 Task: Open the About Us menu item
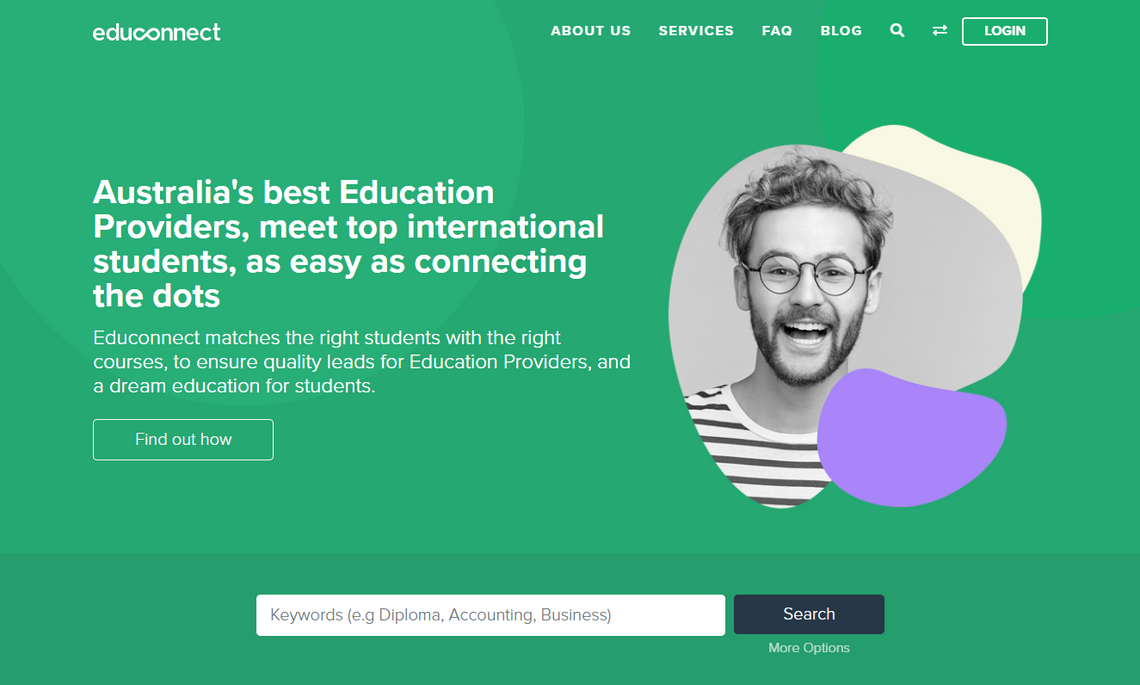coord(590,31)
